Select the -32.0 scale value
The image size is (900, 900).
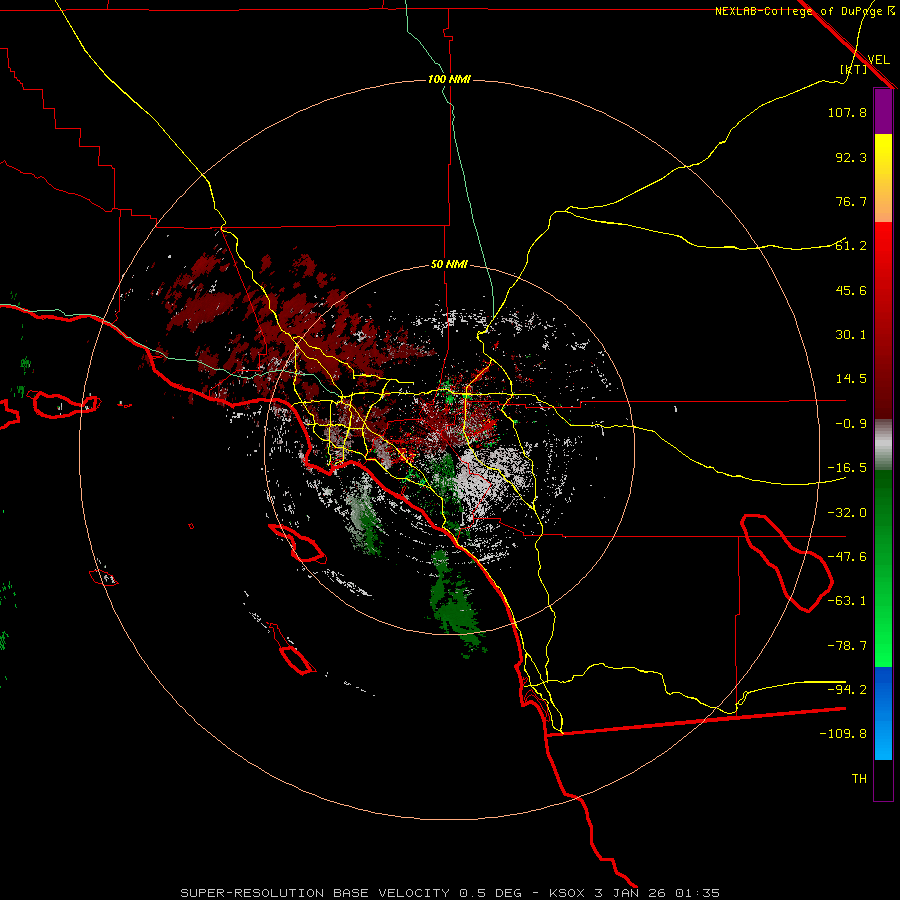click(x=847, y=513)
